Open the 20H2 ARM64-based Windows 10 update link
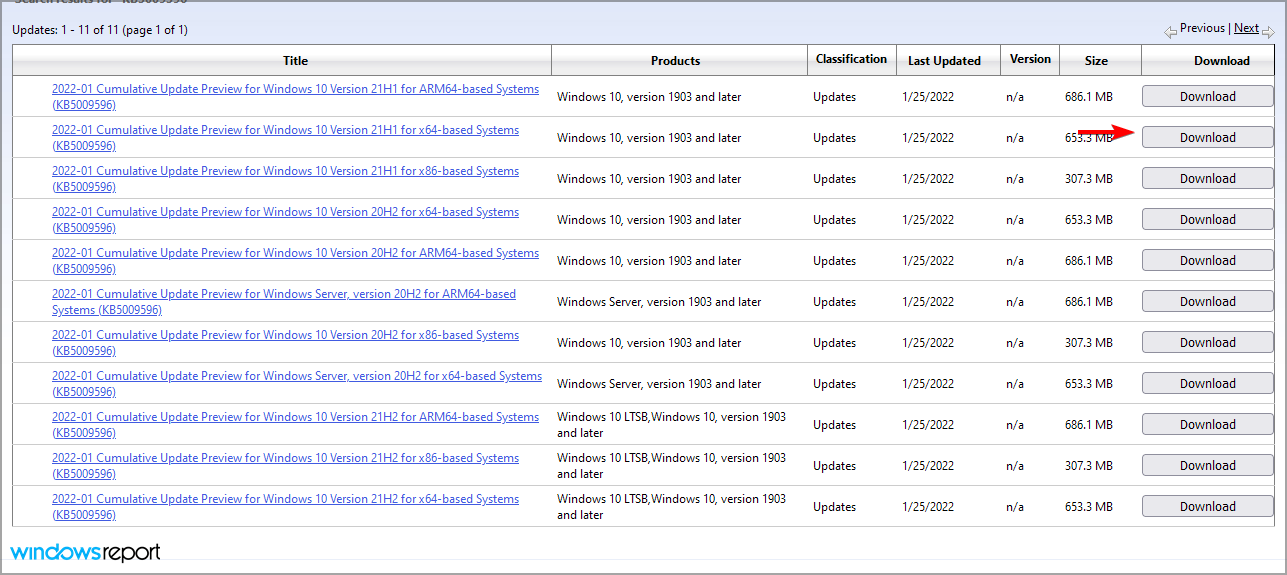This screenshot has width=1287, height=575. coord(295,253)
